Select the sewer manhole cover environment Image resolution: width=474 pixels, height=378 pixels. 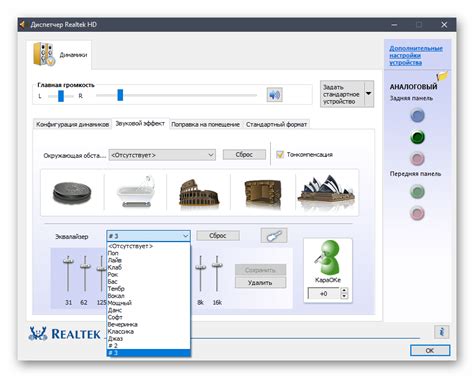coord(72,193)
